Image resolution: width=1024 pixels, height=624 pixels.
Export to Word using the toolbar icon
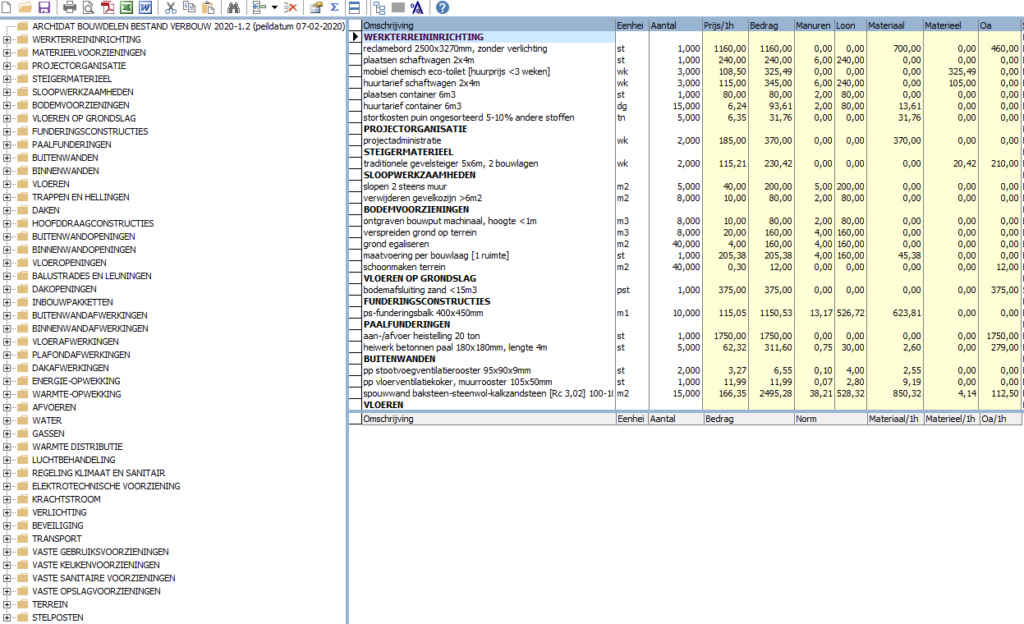pyautogui.click(x=145, y=7)
